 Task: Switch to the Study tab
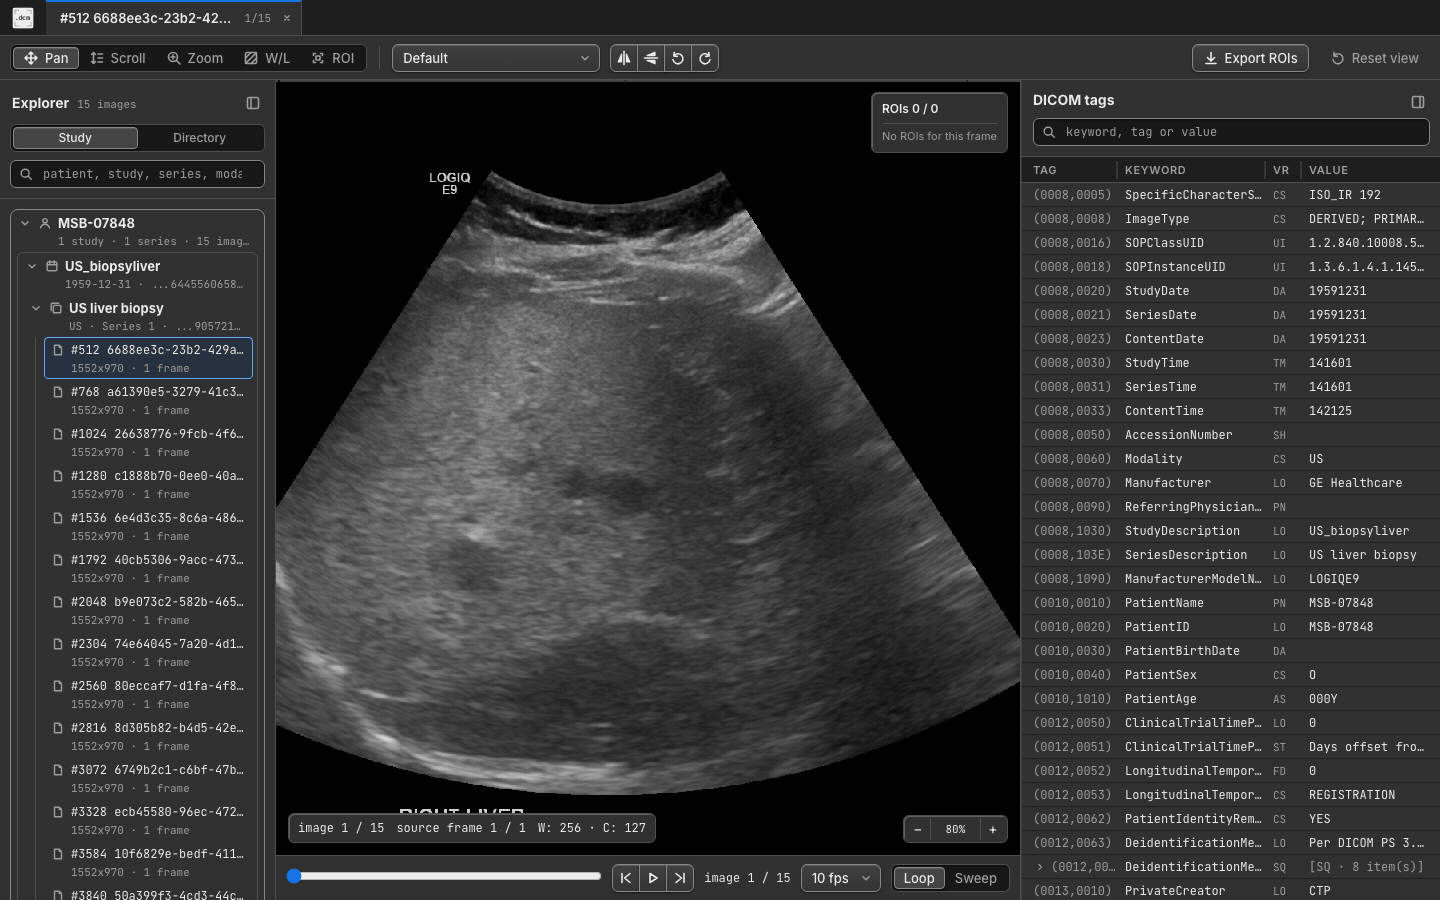(75, 138)
